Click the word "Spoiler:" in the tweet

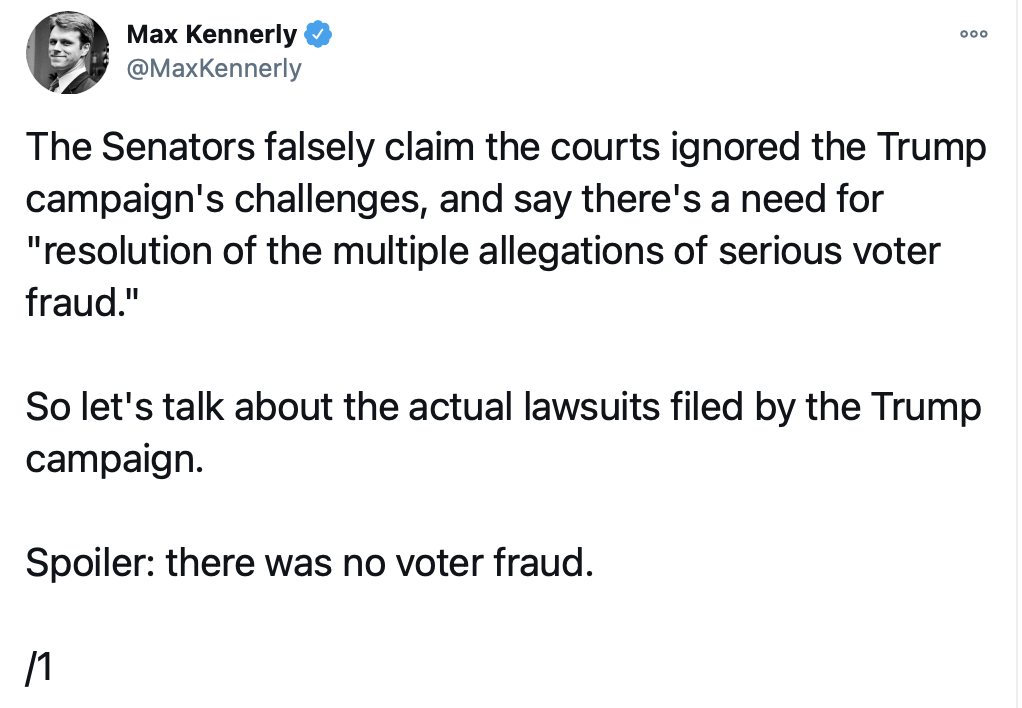[90, 564]
